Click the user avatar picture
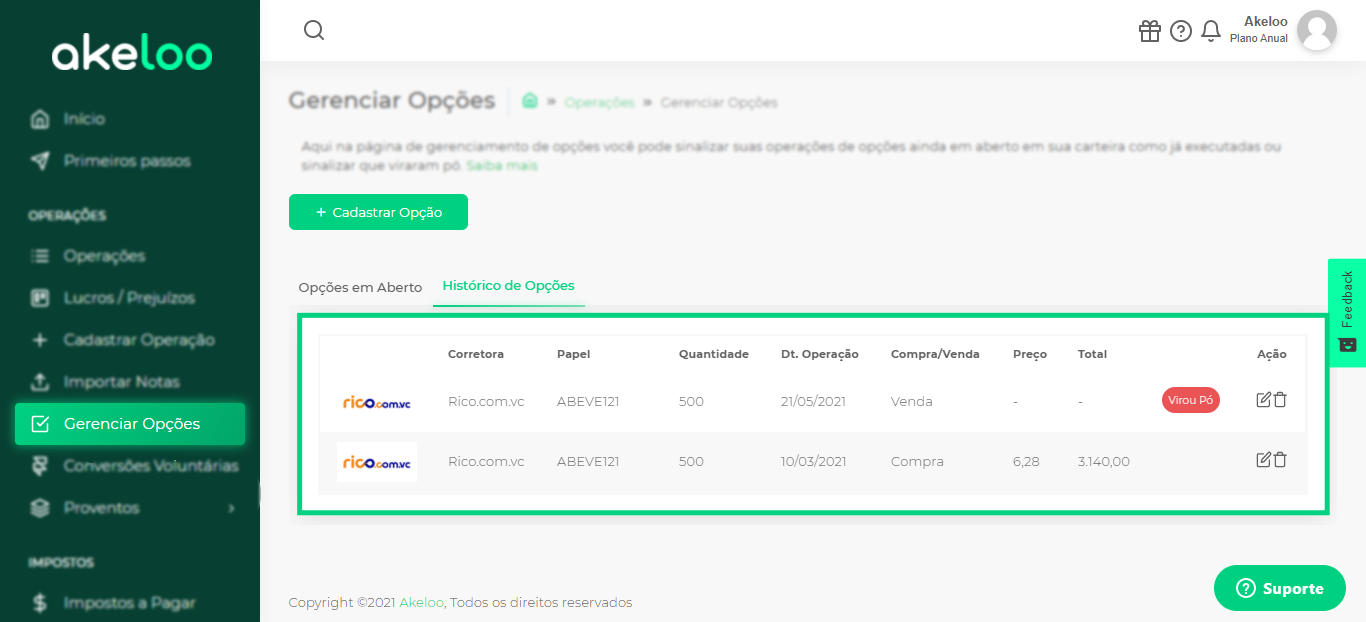The image size is (1366, 622). (1317, 31)
